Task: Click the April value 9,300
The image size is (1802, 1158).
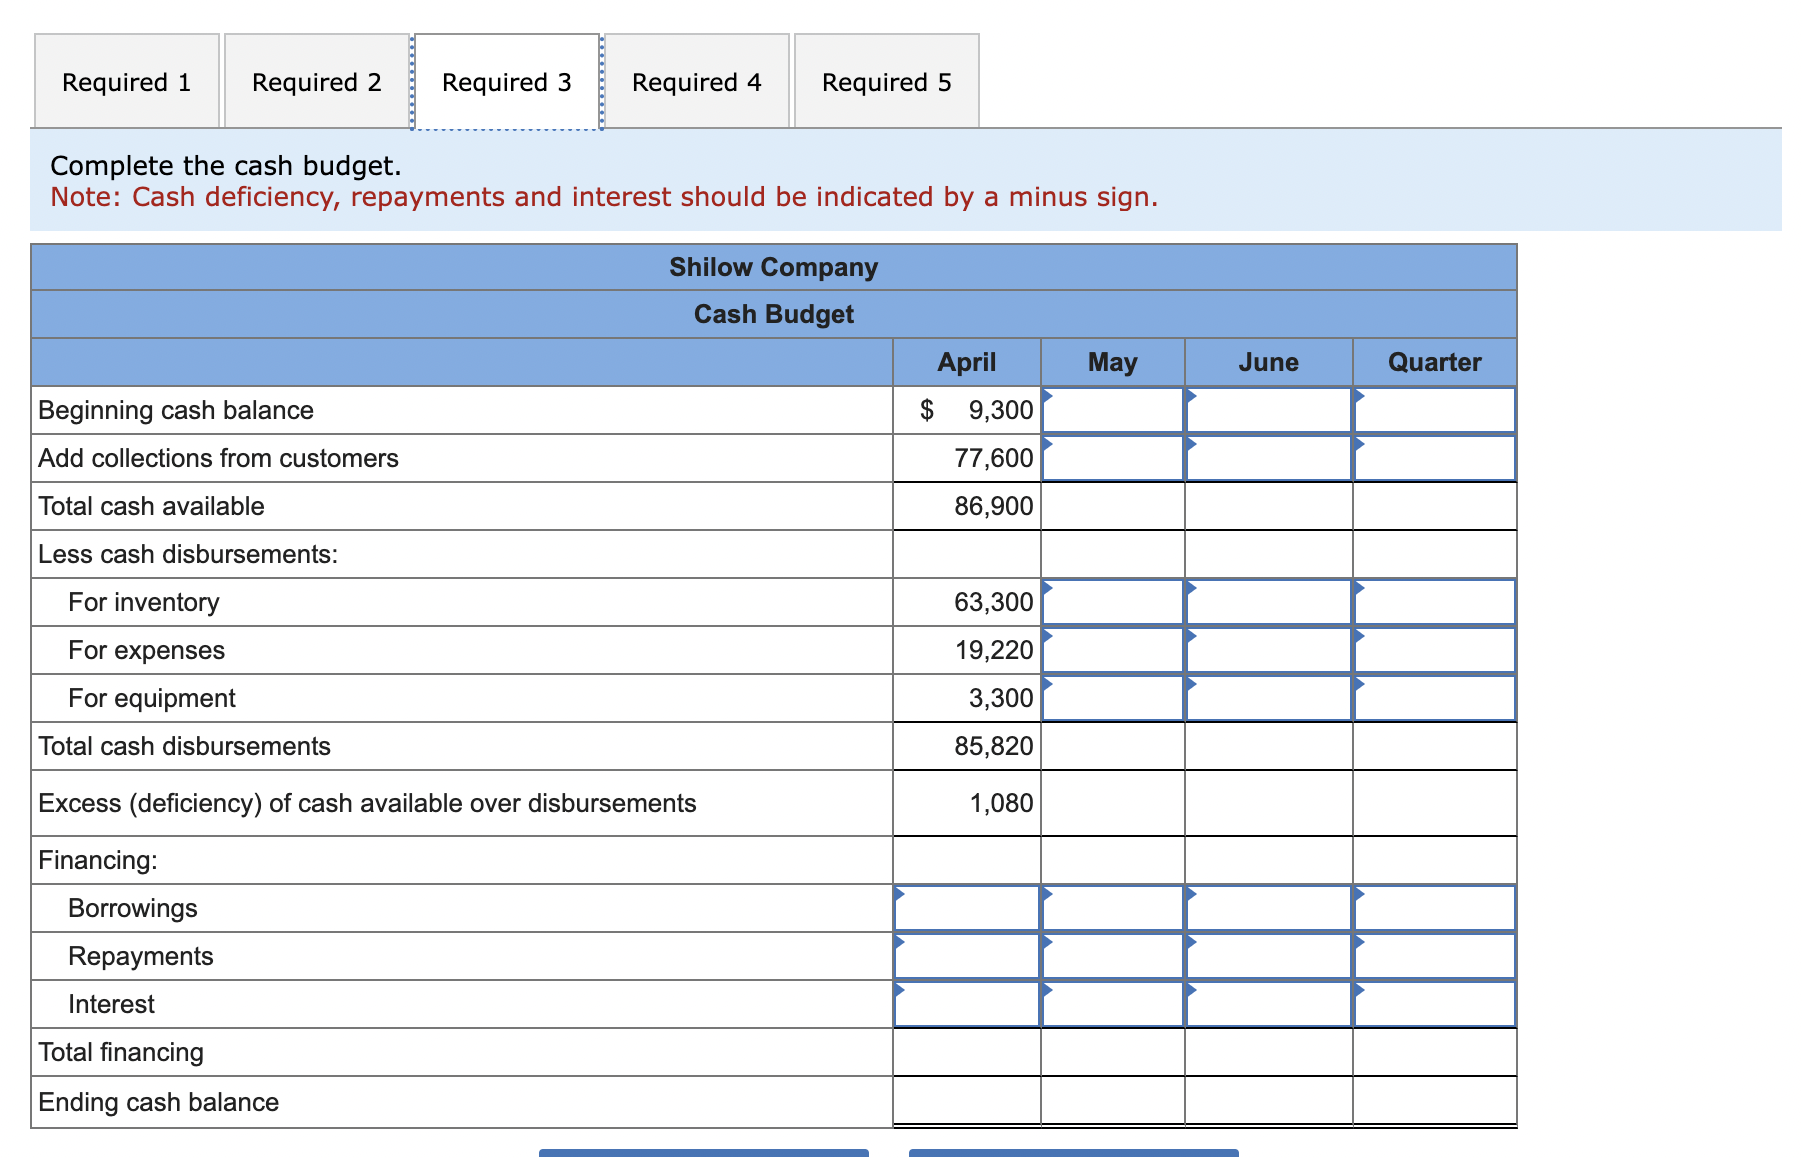Action: pyautogui.click(x=1001, y=410)
